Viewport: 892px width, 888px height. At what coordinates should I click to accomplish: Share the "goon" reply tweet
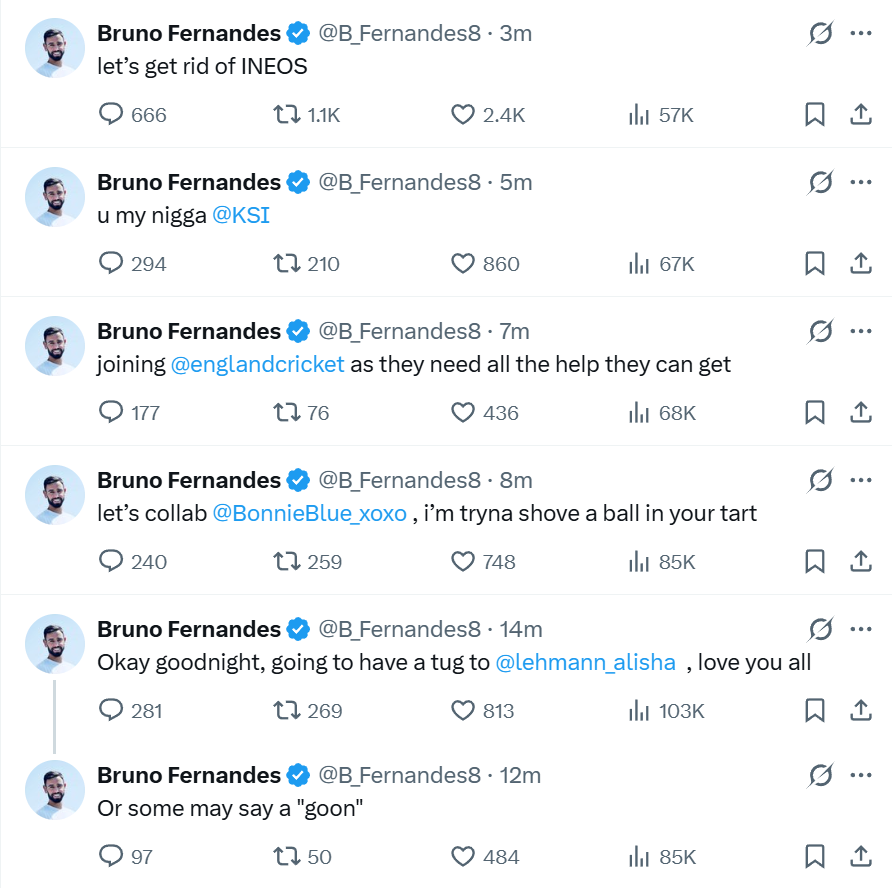[x=860, y=857]
